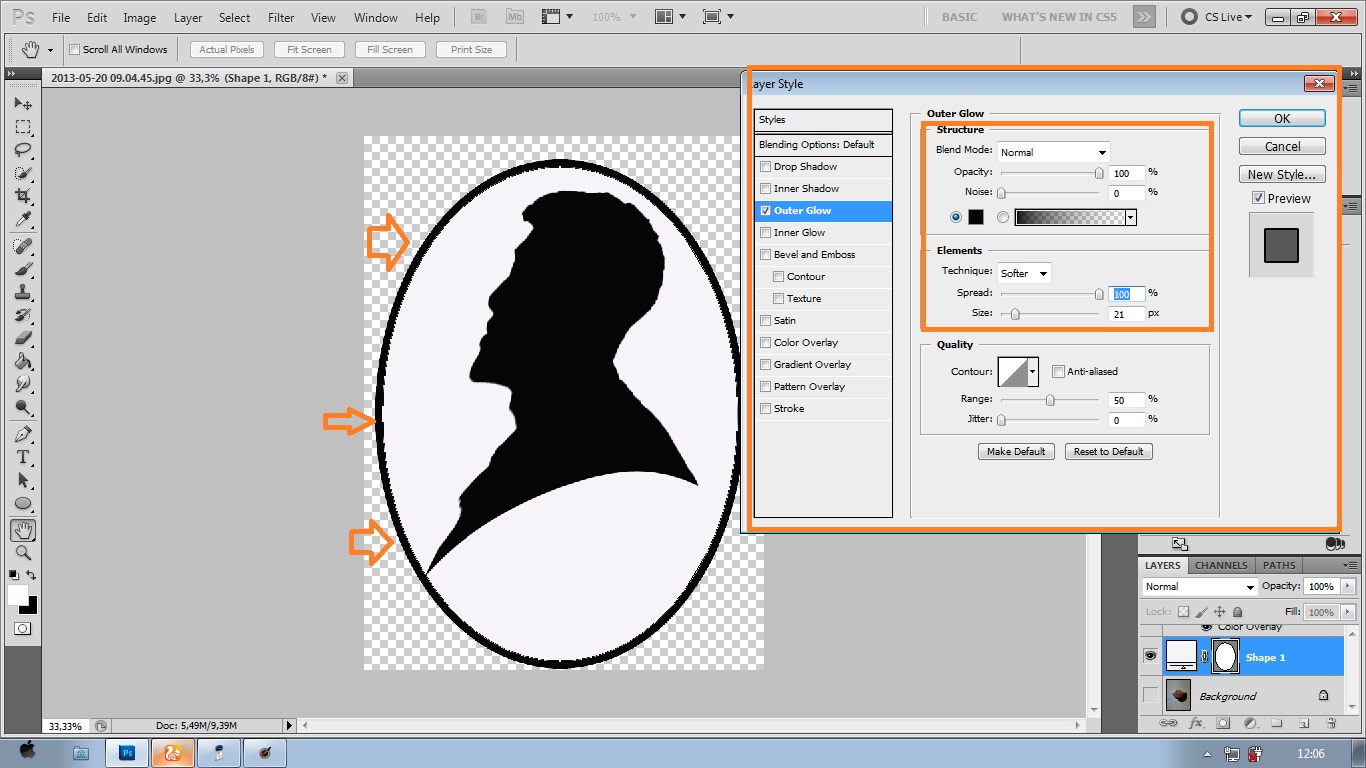
Task: Click the delete layer trash icon
Action: [1331, 723]
